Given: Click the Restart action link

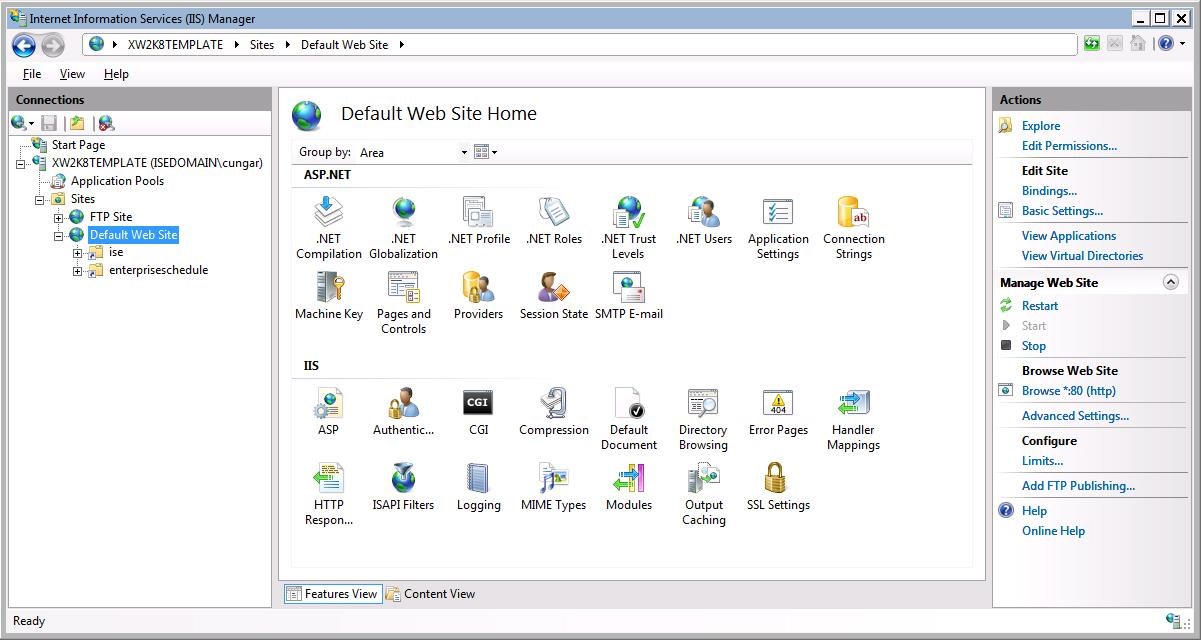Looking at the screenshot, I should (1040, 306).
